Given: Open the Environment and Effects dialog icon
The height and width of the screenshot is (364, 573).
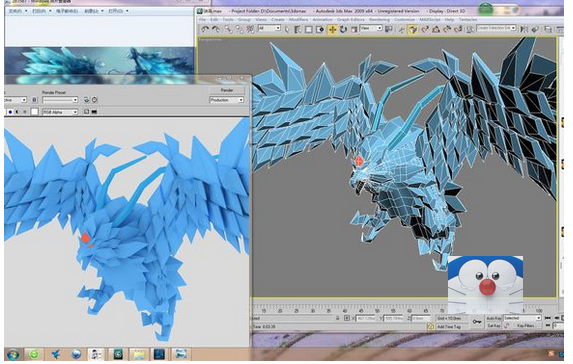Looking at the screenshot, I should point(95,100).
